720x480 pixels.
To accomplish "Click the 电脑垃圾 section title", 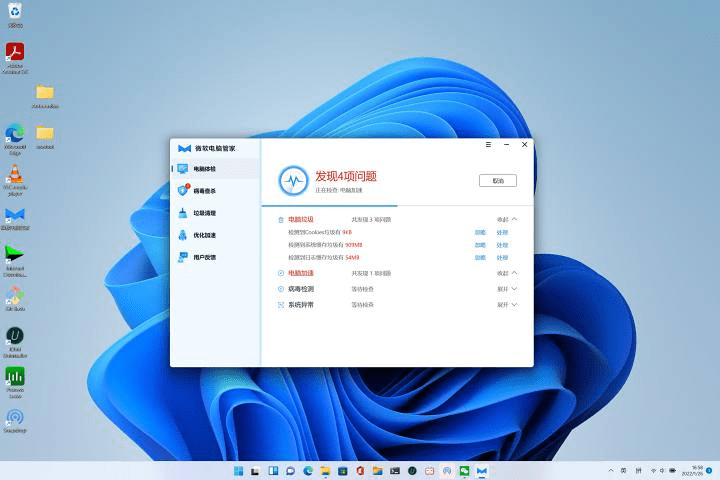I will [x=301, y=220].
